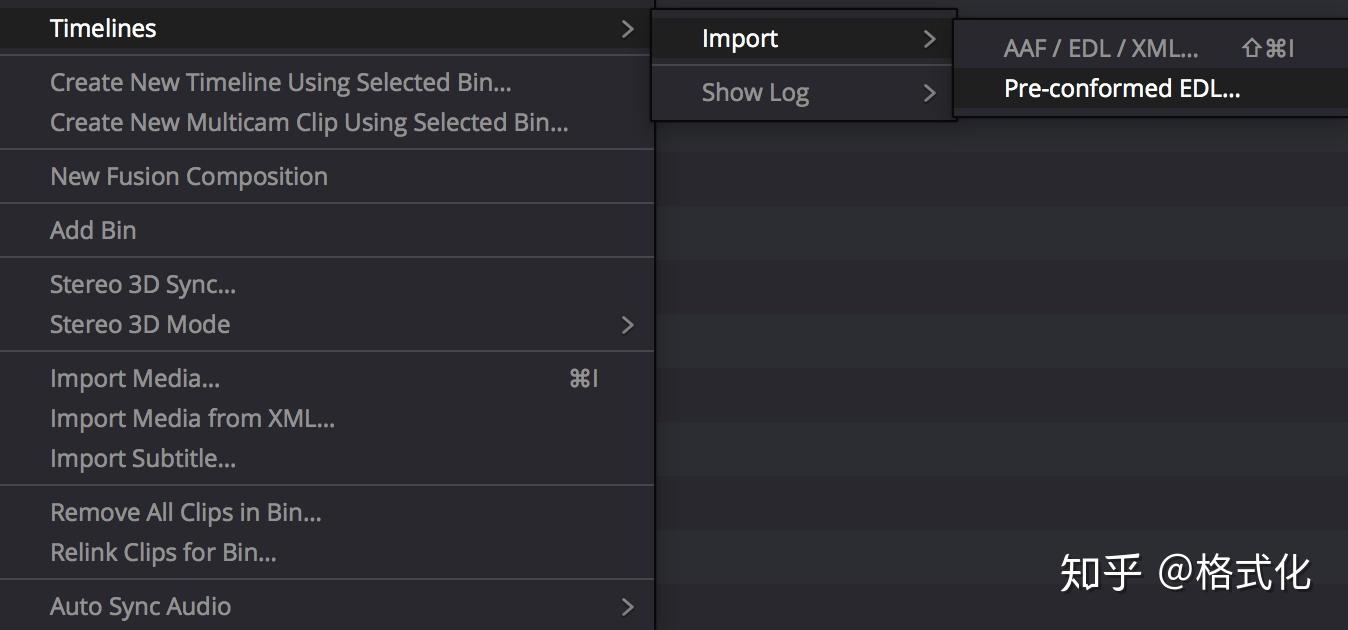Open the Timelines submenu entry
The image size is (1348, 630).
coord(104,29)
